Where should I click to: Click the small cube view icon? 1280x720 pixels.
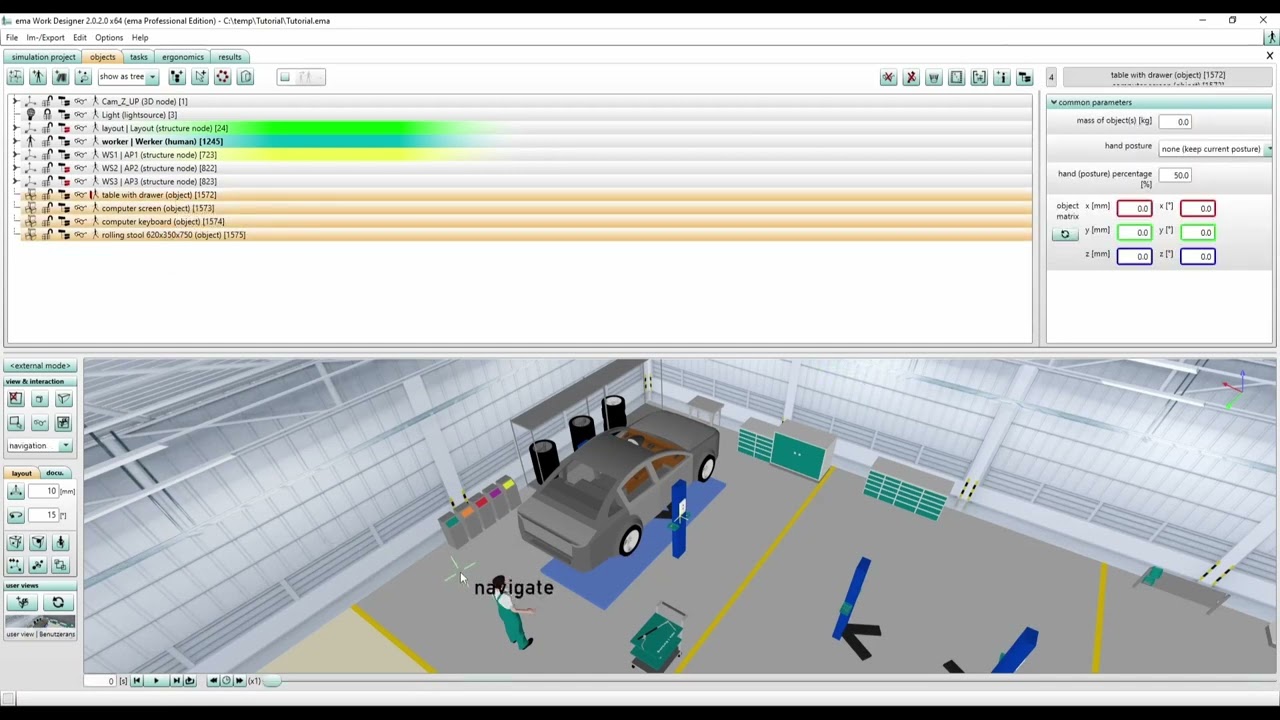tap(39, 399)
